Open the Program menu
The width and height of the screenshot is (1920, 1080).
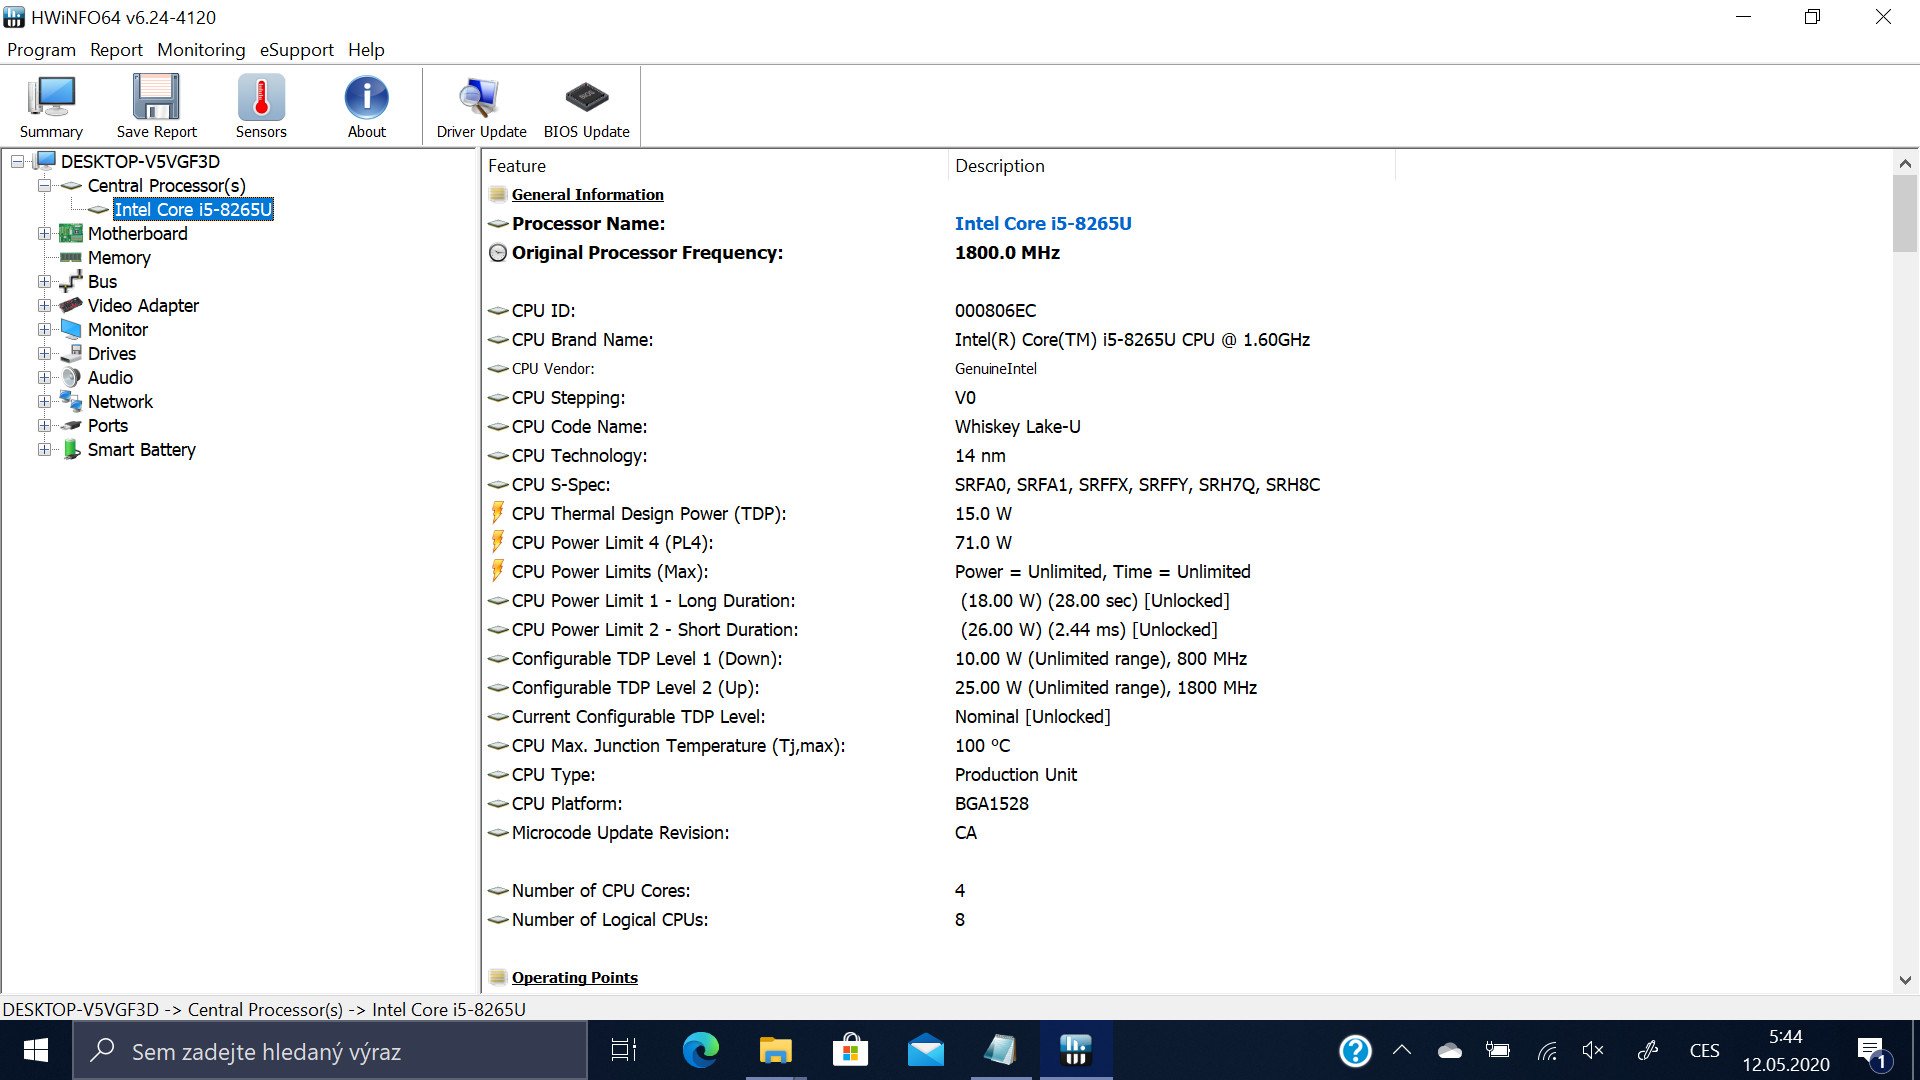coord(41,50)
